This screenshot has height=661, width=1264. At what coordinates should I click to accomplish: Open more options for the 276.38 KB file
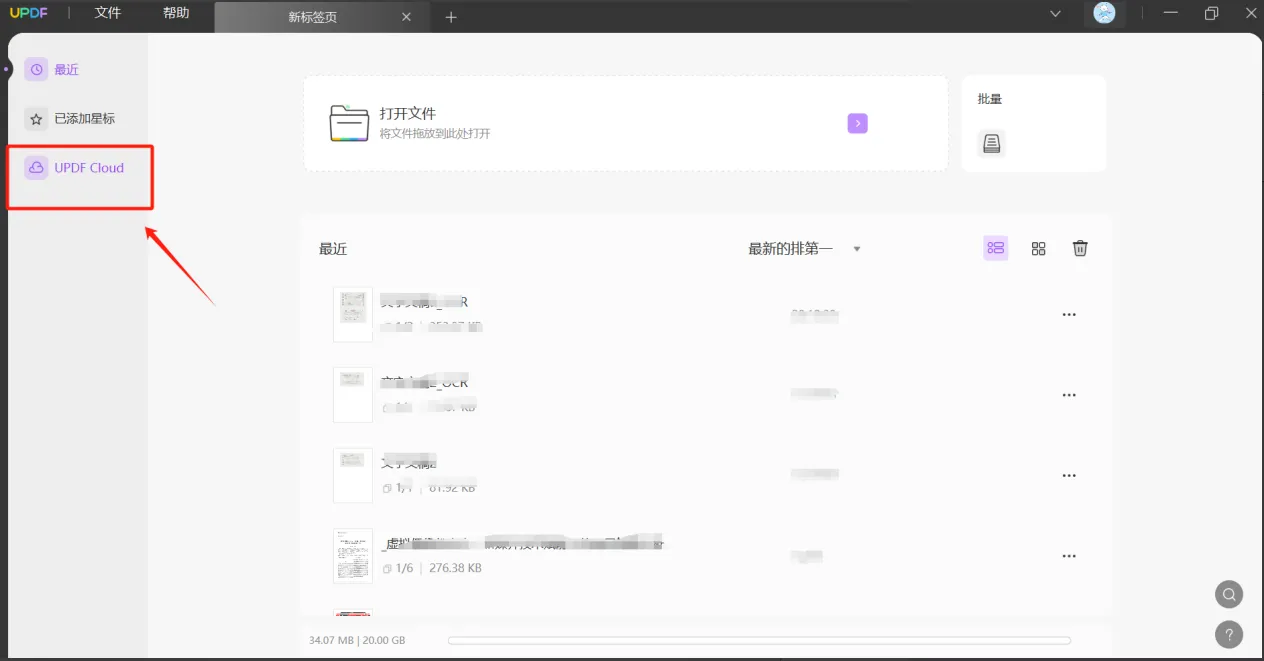(1069, 556)
